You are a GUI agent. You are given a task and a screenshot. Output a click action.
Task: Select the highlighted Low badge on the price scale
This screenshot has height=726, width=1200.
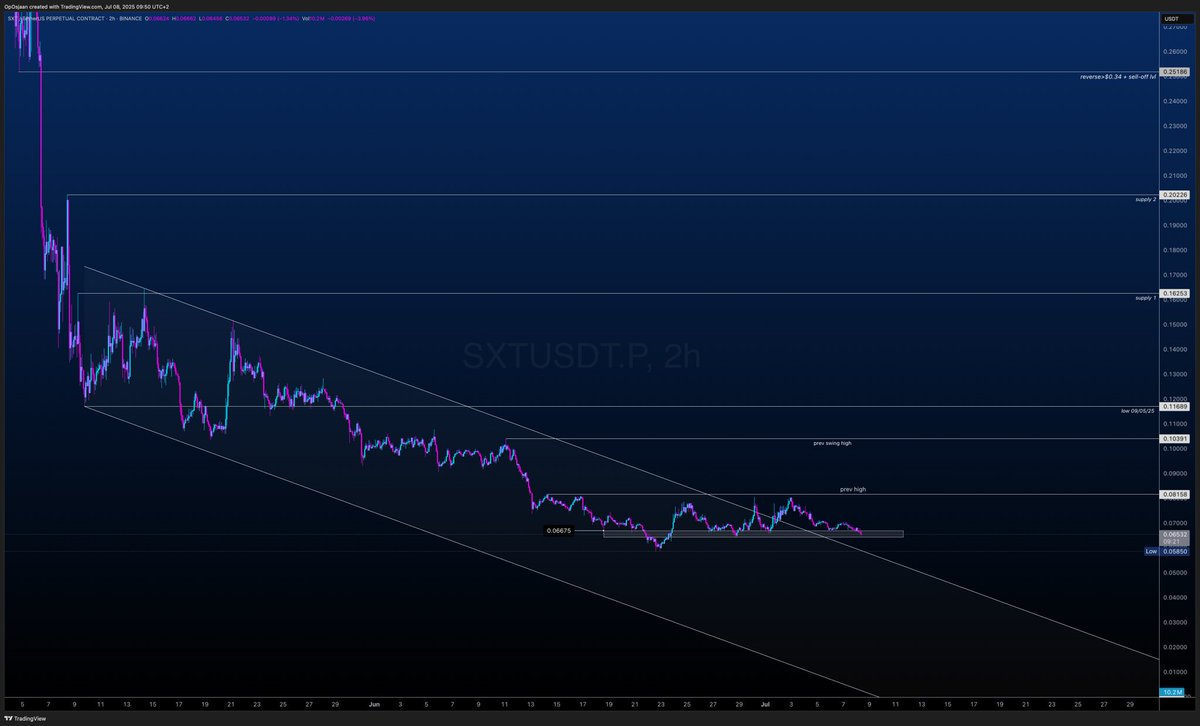click(1150, 551)
